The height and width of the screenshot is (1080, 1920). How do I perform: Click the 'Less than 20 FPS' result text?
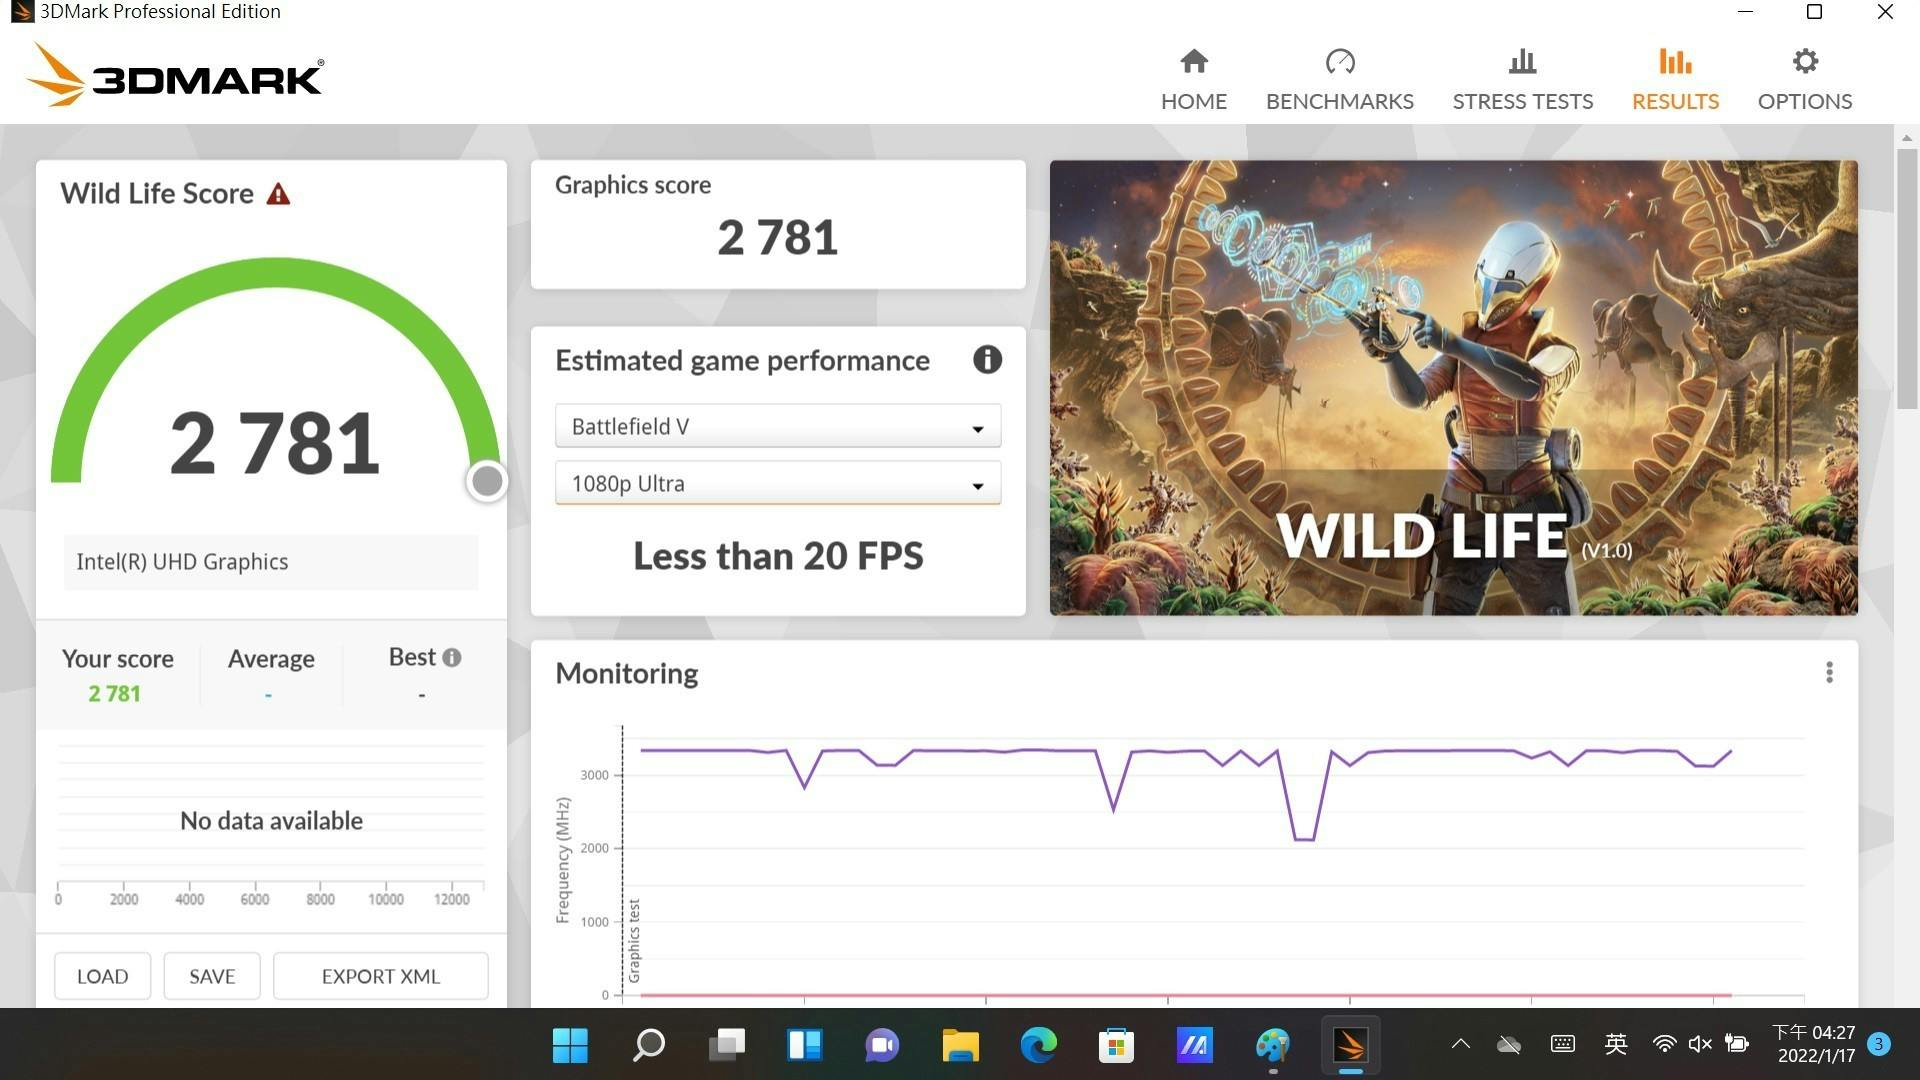click(778, 556)
